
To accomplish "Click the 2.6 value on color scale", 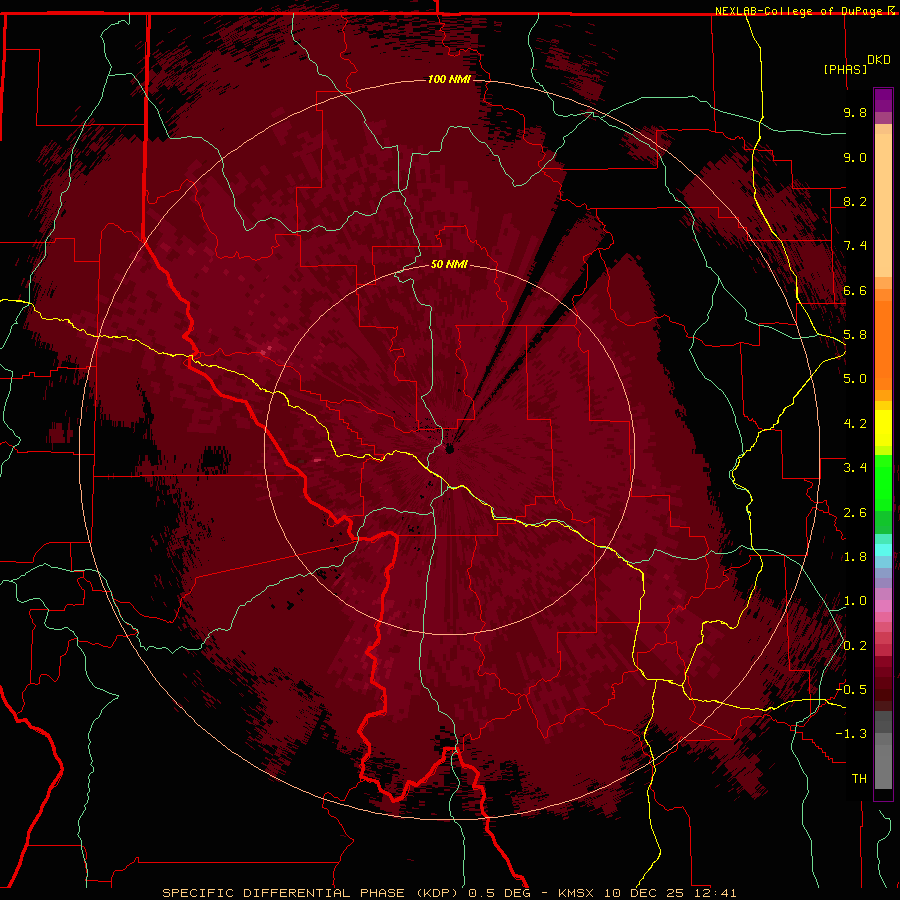I will [855, 513].
